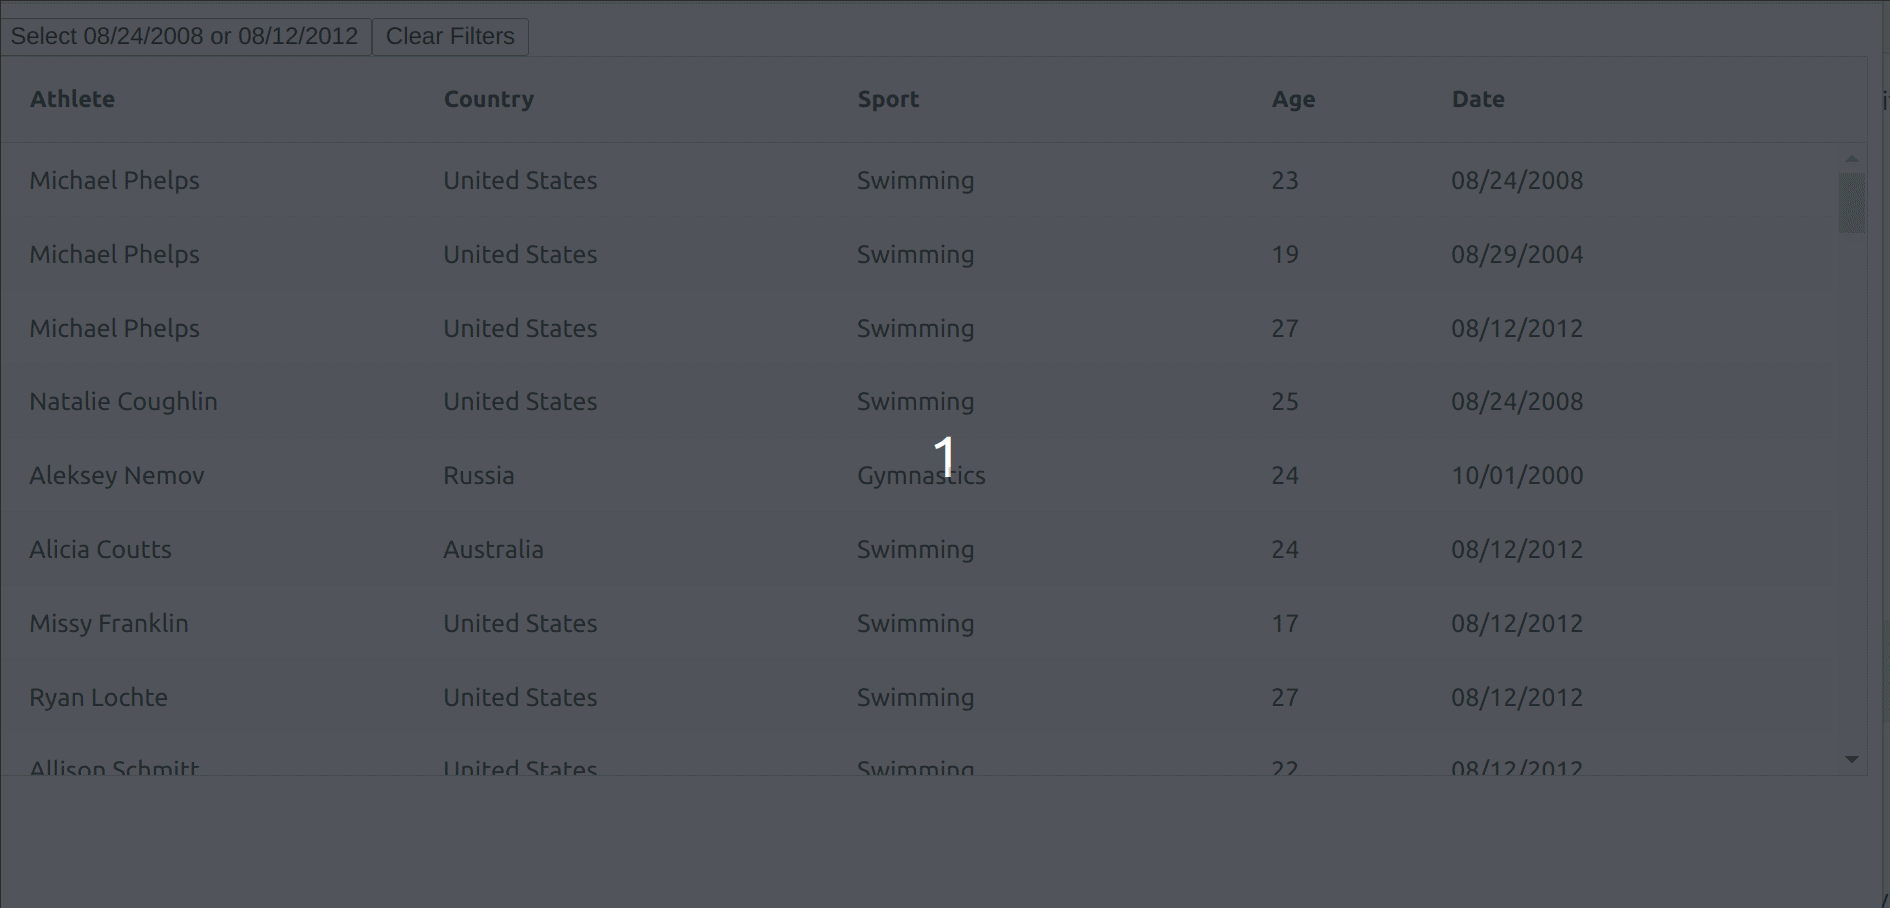Sort by the Athlete column header

(72, 99)
